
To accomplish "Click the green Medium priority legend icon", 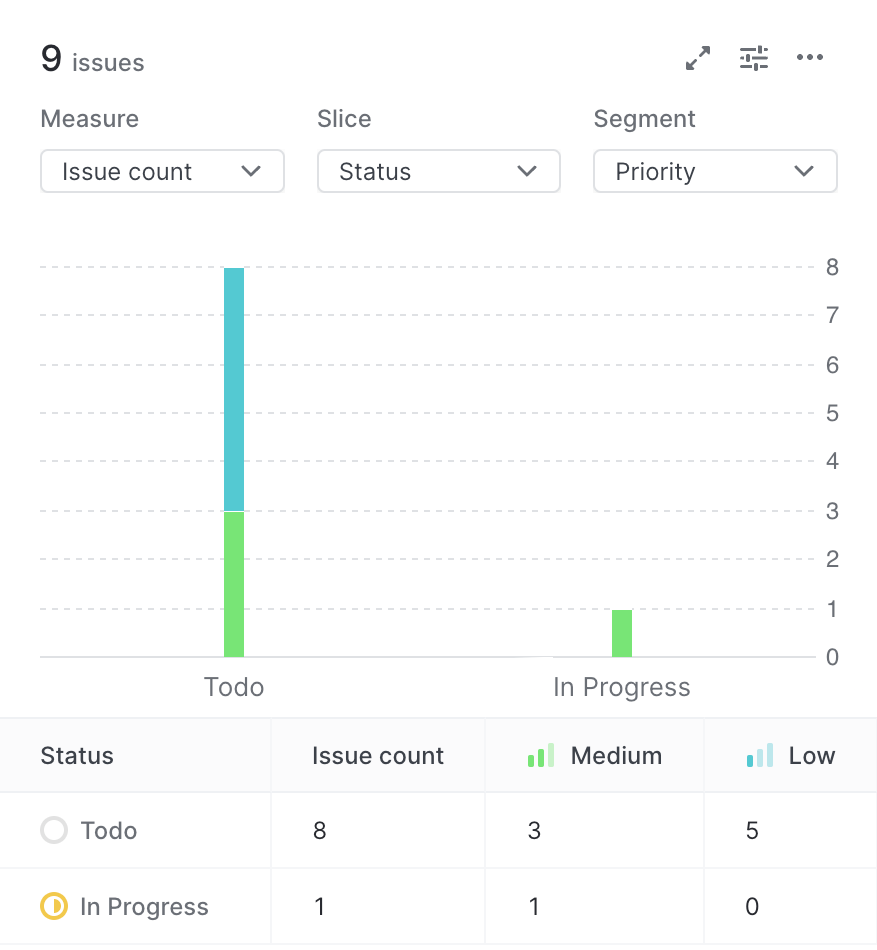I will [x=540, y=755].
